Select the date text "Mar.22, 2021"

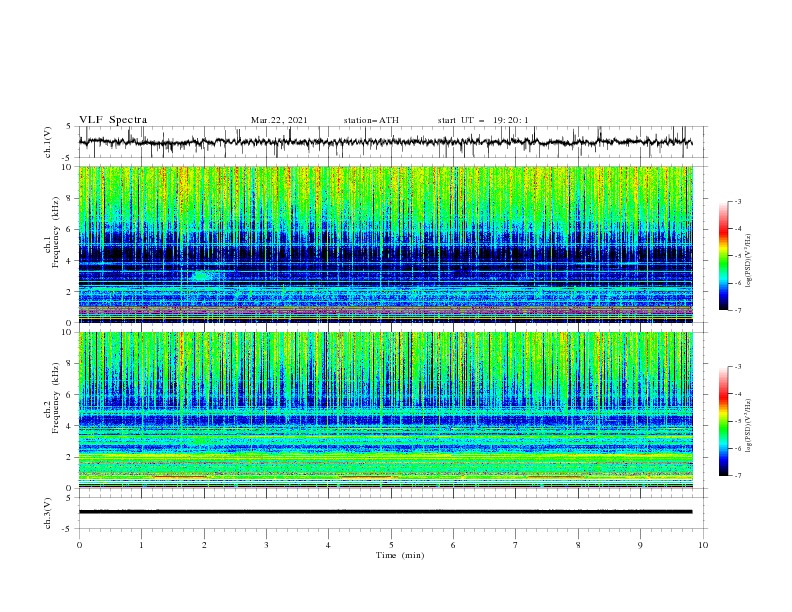click(x=279, y=120)
